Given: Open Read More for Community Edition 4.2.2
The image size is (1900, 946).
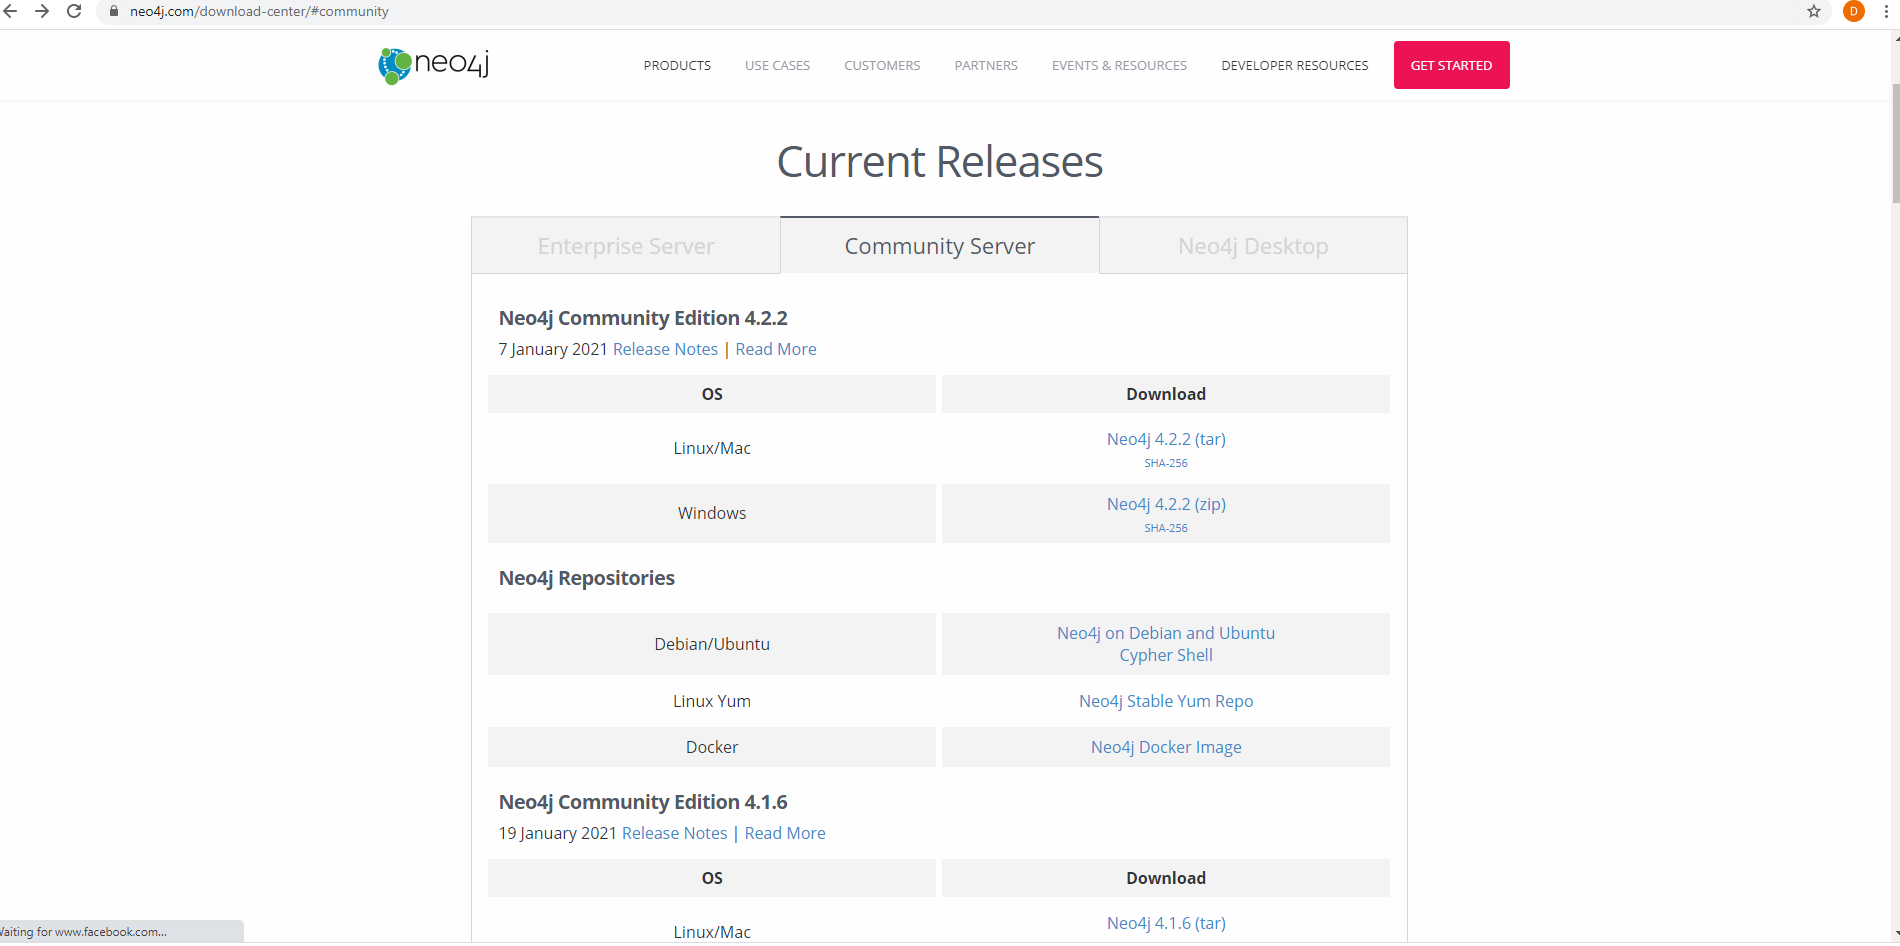Looking at the screenshot, I should pos(776,349).
